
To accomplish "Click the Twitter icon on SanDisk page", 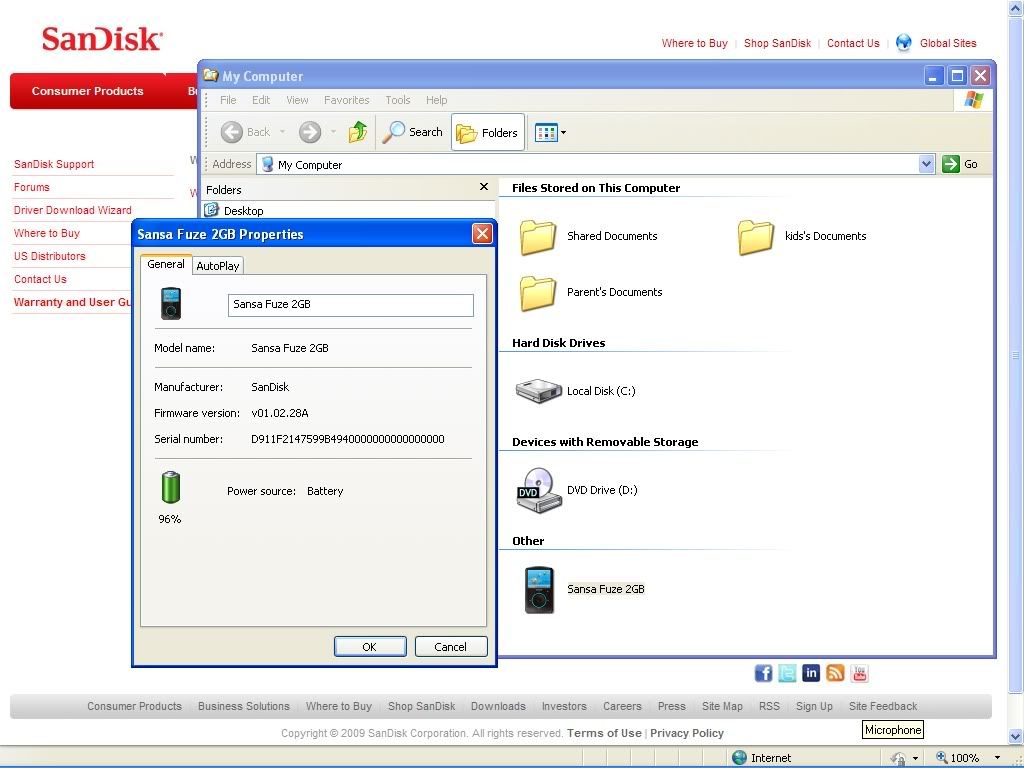I will tap(788, 673).
